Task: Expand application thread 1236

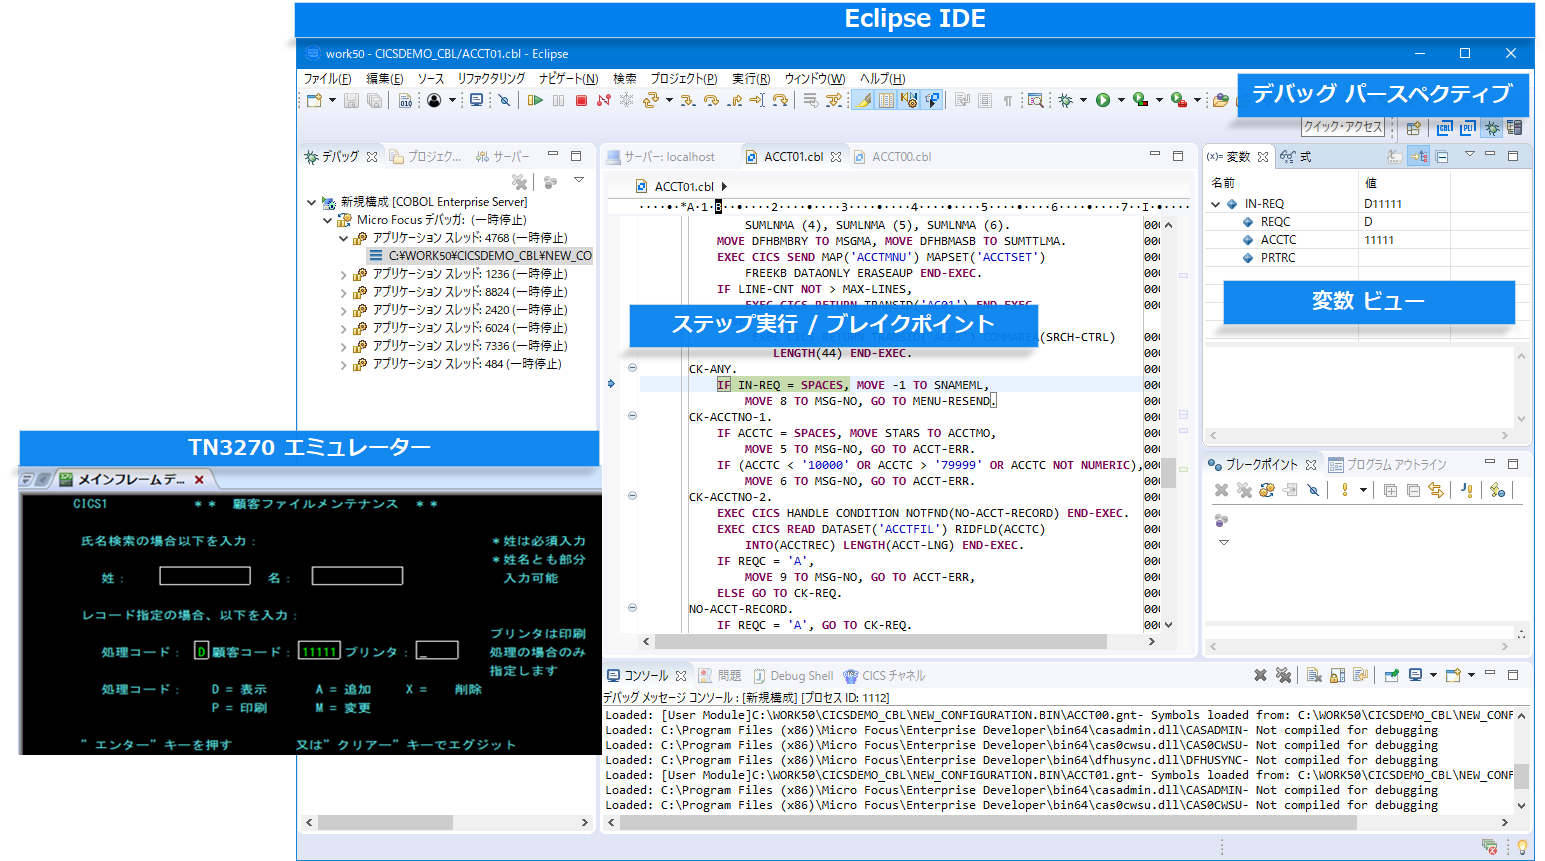Action: coord(343,274)
